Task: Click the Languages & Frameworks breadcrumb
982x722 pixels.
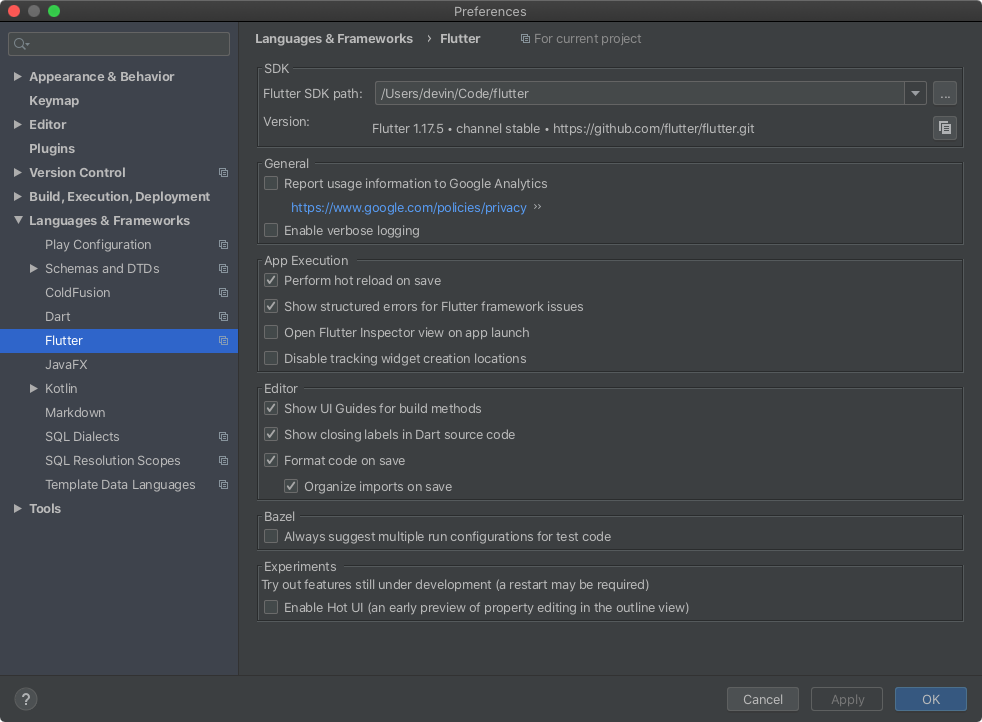Action: coord(334,38)
